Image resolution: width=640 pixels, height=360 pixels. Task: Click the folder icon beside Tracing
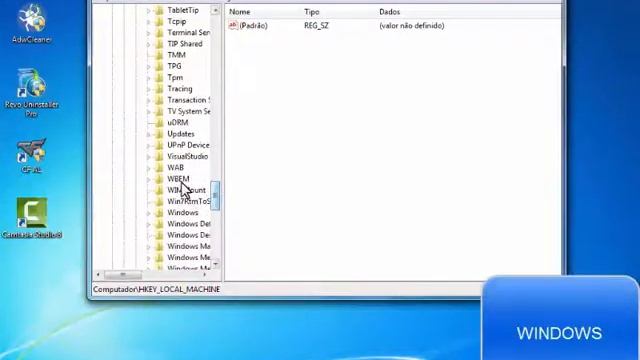coord(159,89)
